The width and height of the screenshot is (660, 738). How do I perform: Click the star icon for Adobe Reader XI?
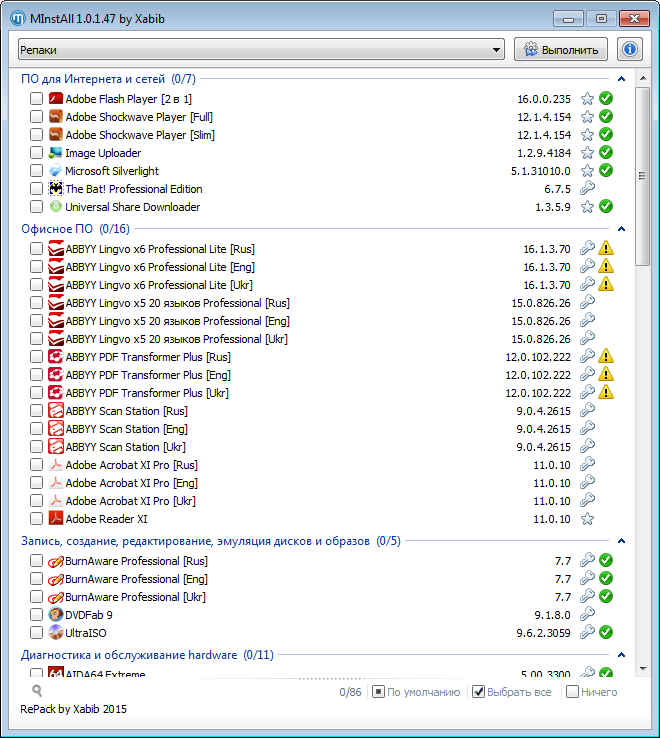(x=587, y=519)
